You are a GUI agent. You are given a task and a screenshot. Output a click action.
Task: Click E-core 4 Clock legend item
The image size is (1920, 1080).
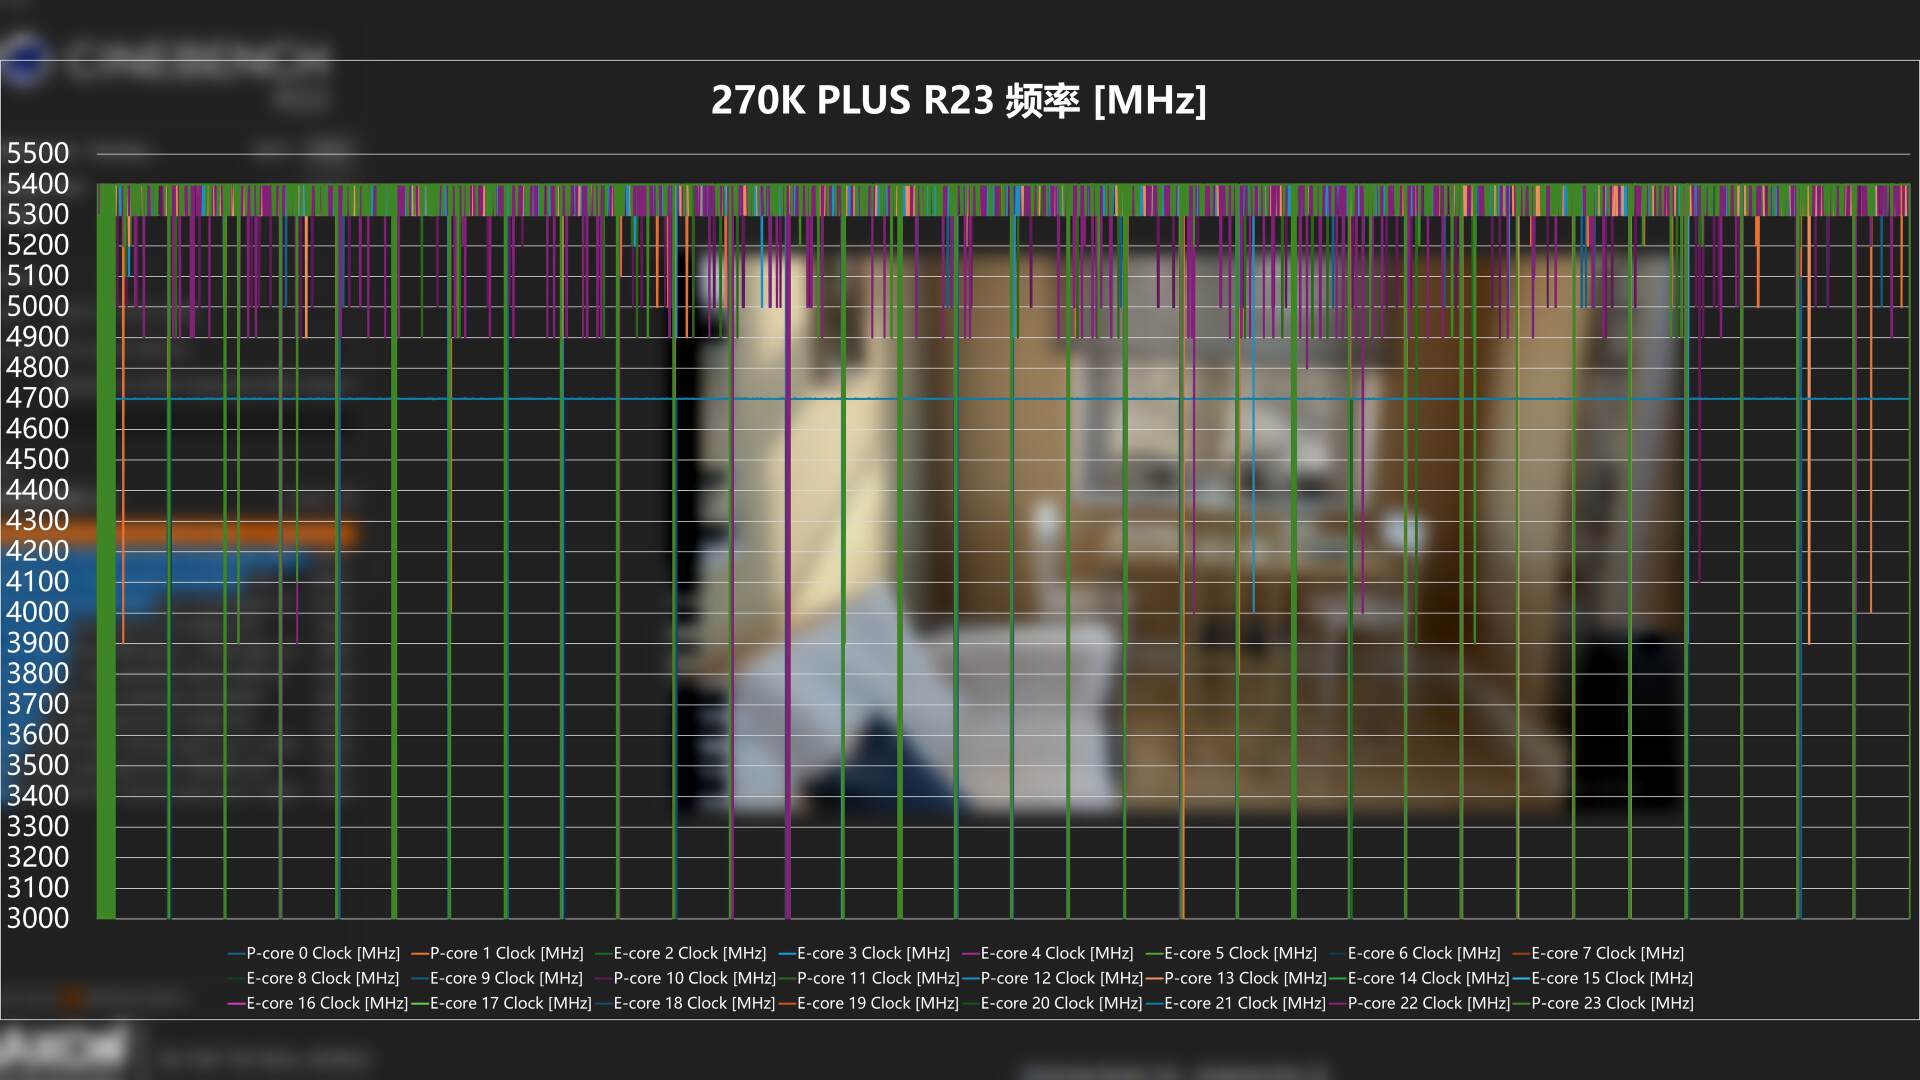(1056, 953)
